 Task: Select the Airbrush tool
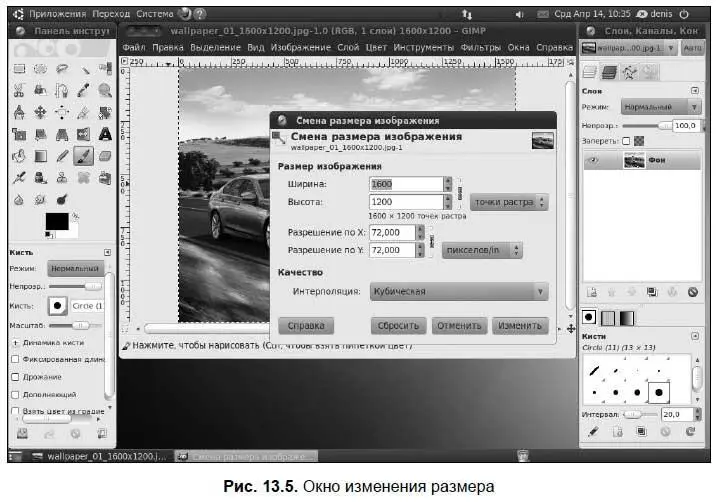click(19, 178)
